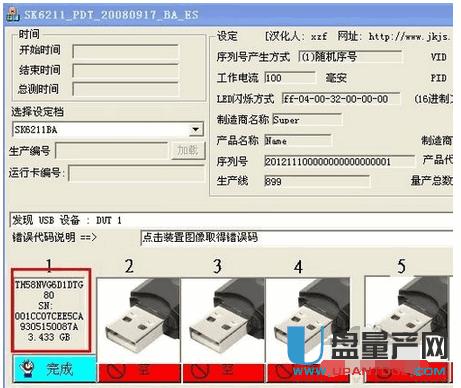Click USB drive image in slot 2
The height and width of the screenshot is (388, 461).
139,321
